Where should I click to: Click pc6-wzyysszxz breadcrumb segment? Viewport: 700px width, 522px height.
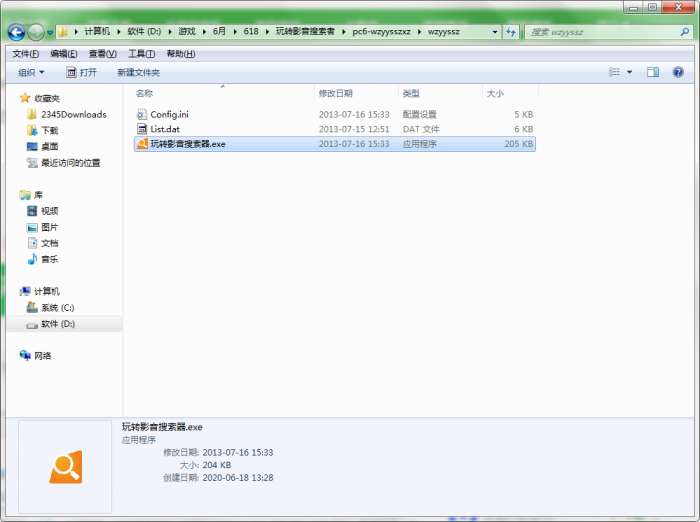(381, 32)
